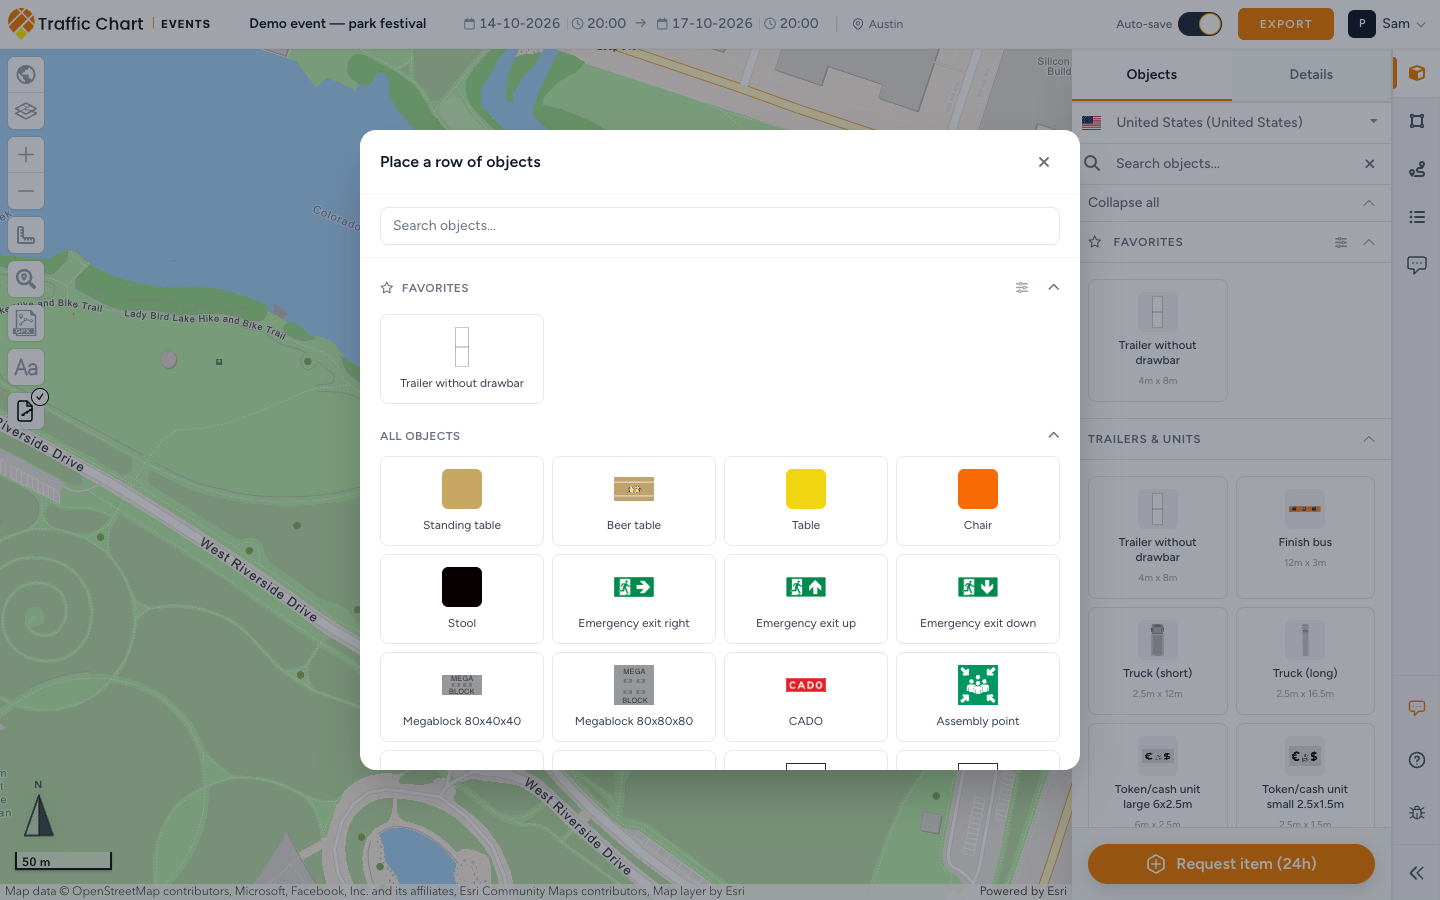Switch to the Details tab

coord(1311,75)
